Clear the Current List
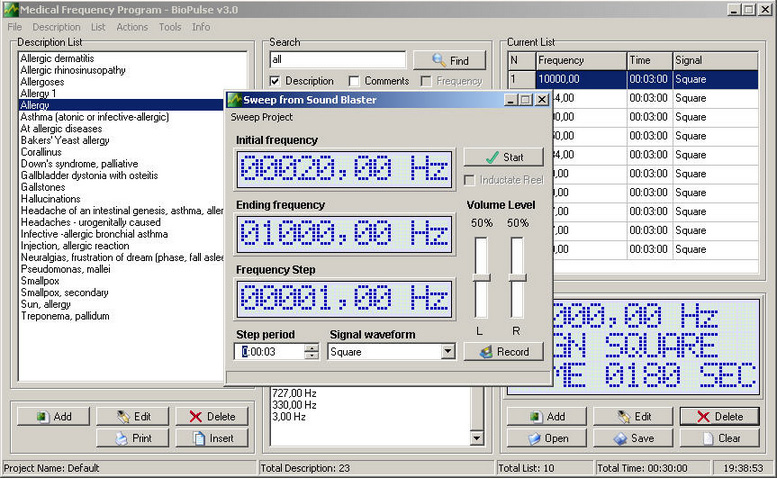 (x=719, y=438)
